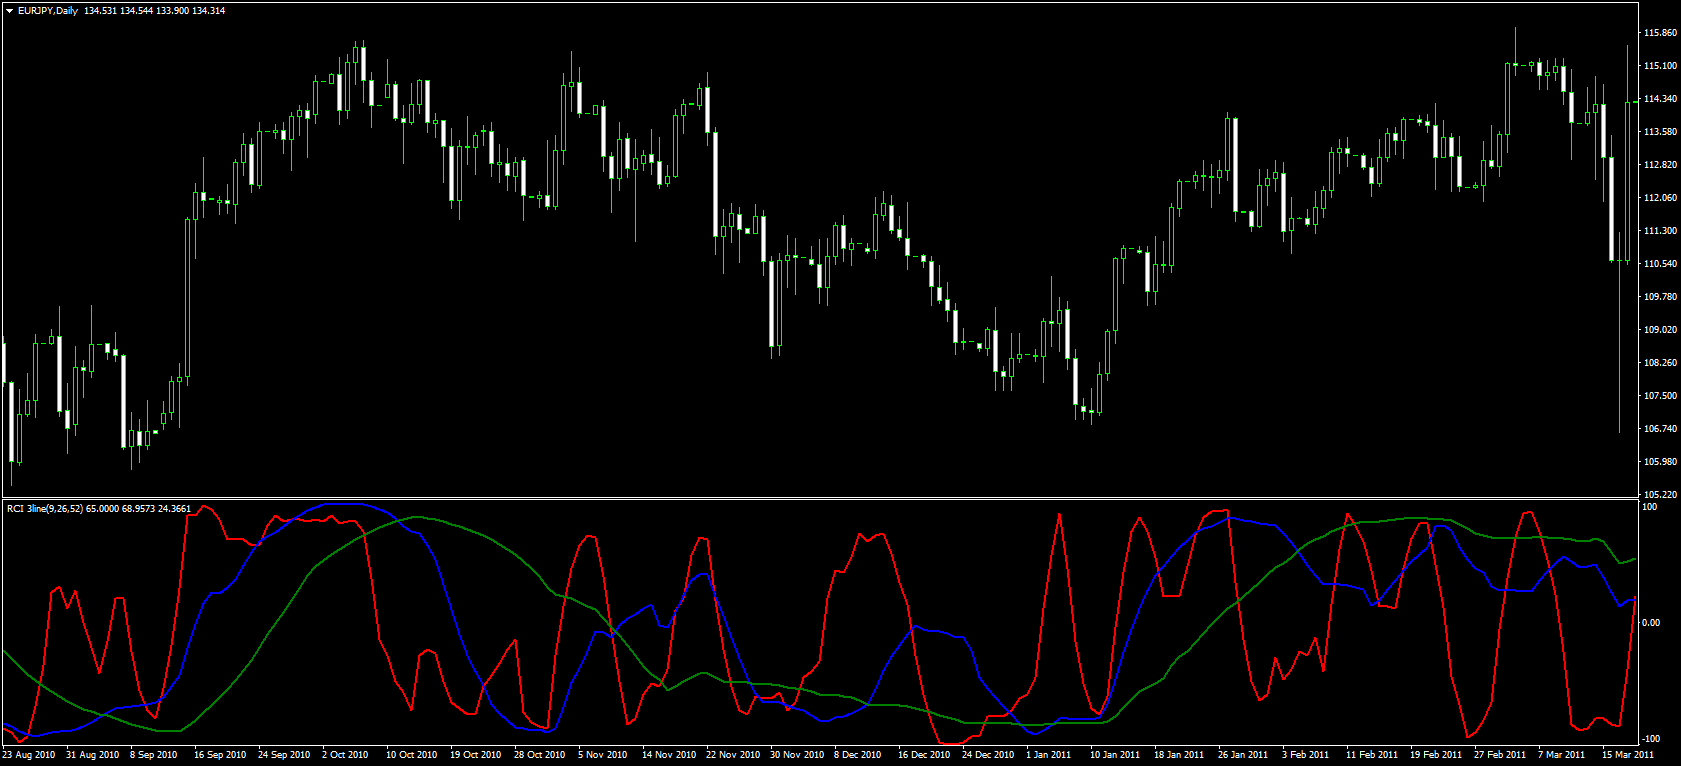Click the OHLC values 134.531 134.544 133.900 134.314
The width and height of the screenshot is (1681, 766).
tap(155, 11)
